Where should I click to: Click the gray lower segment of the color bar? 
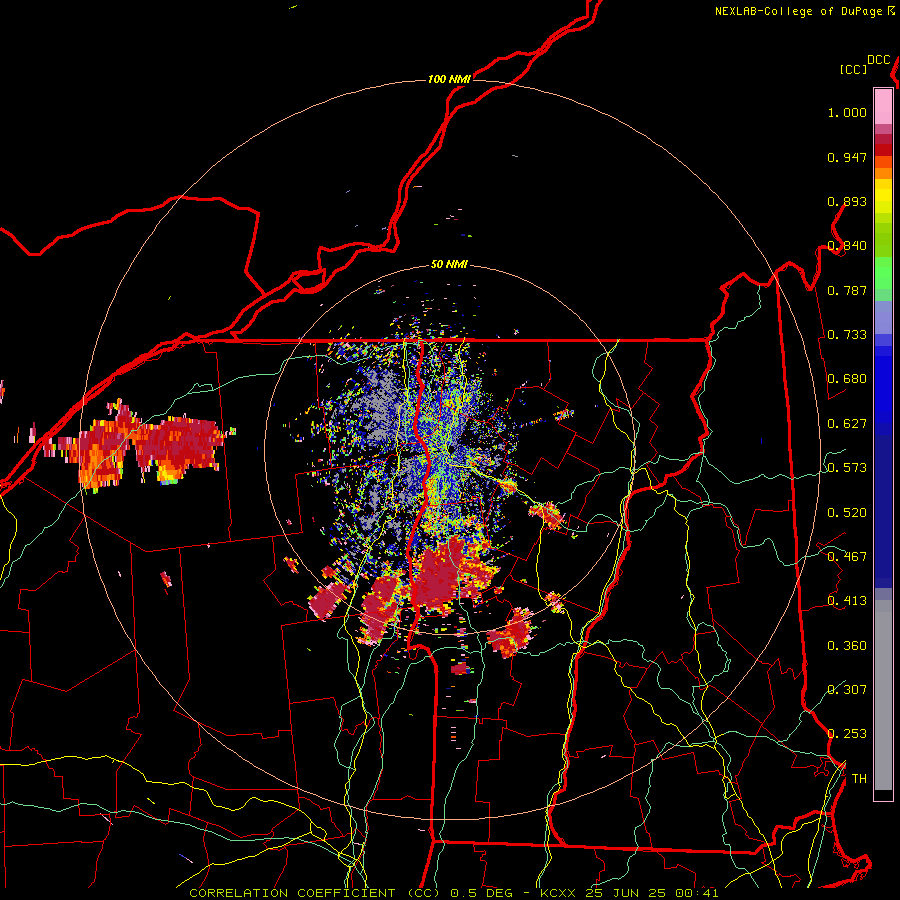click(x=883, y=695)
